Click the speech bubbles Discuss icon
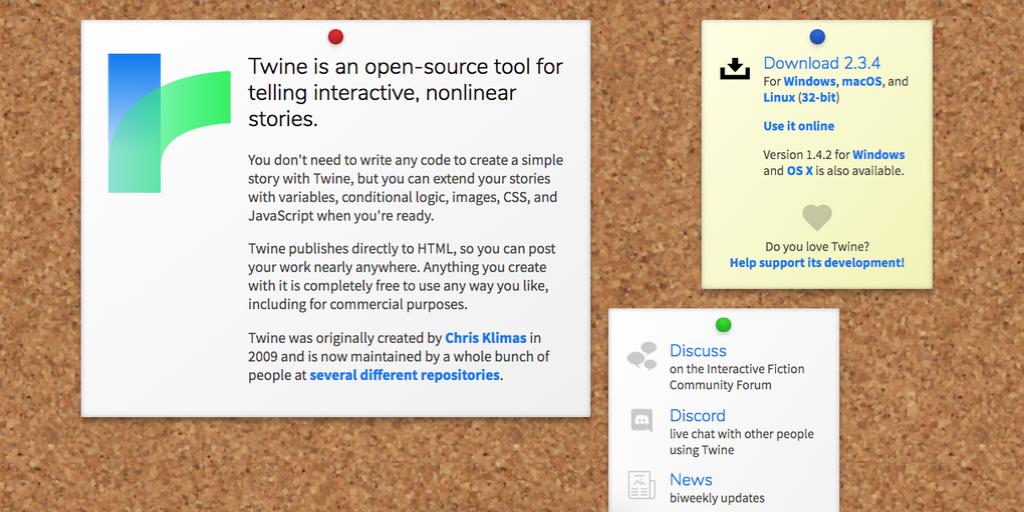1024x512 pixels. click(x=642, y=356)
